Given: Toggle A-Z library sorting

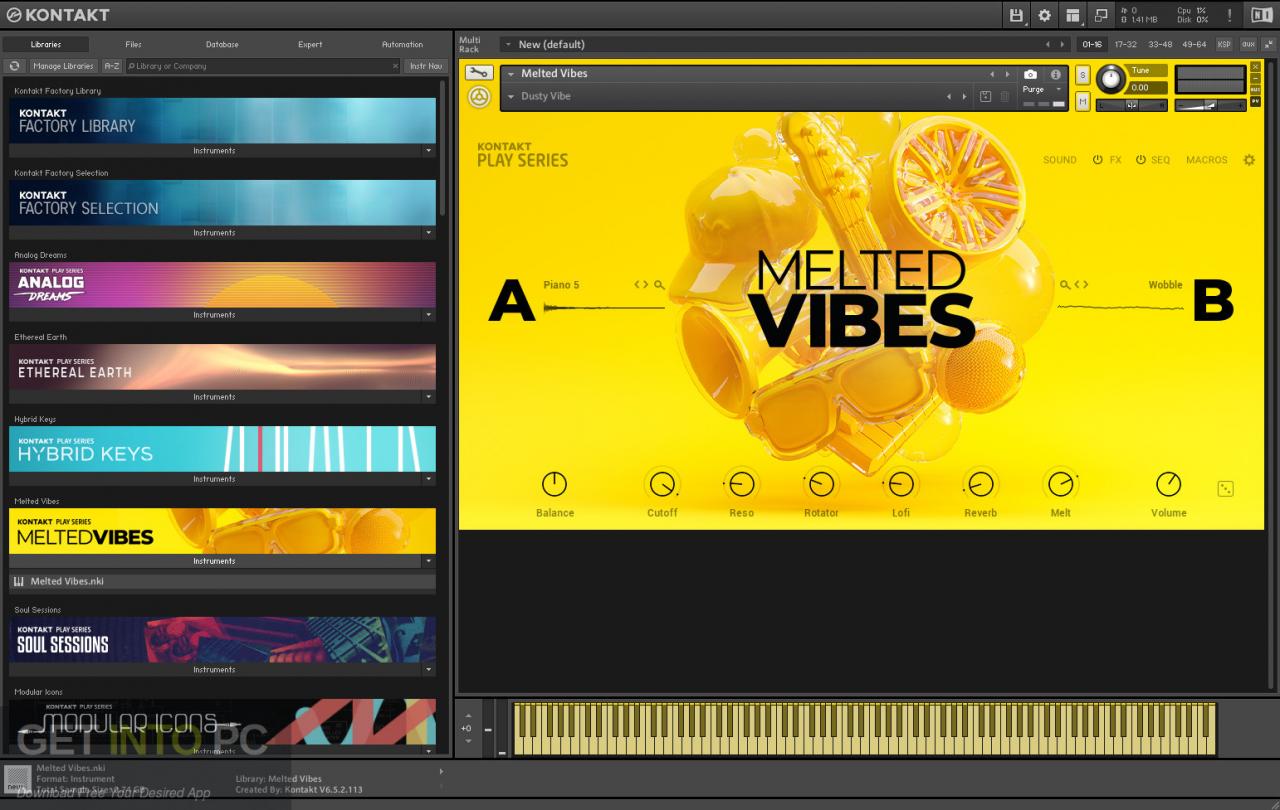Looking at the screenshot, I should 112,66.
